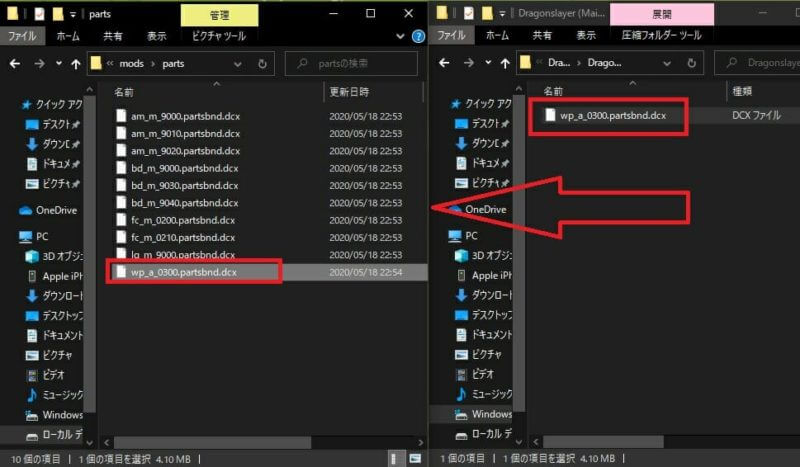Open ミュージック in Dragonslayer window sidebar
The image size is (800, 467).
[483, 394]
